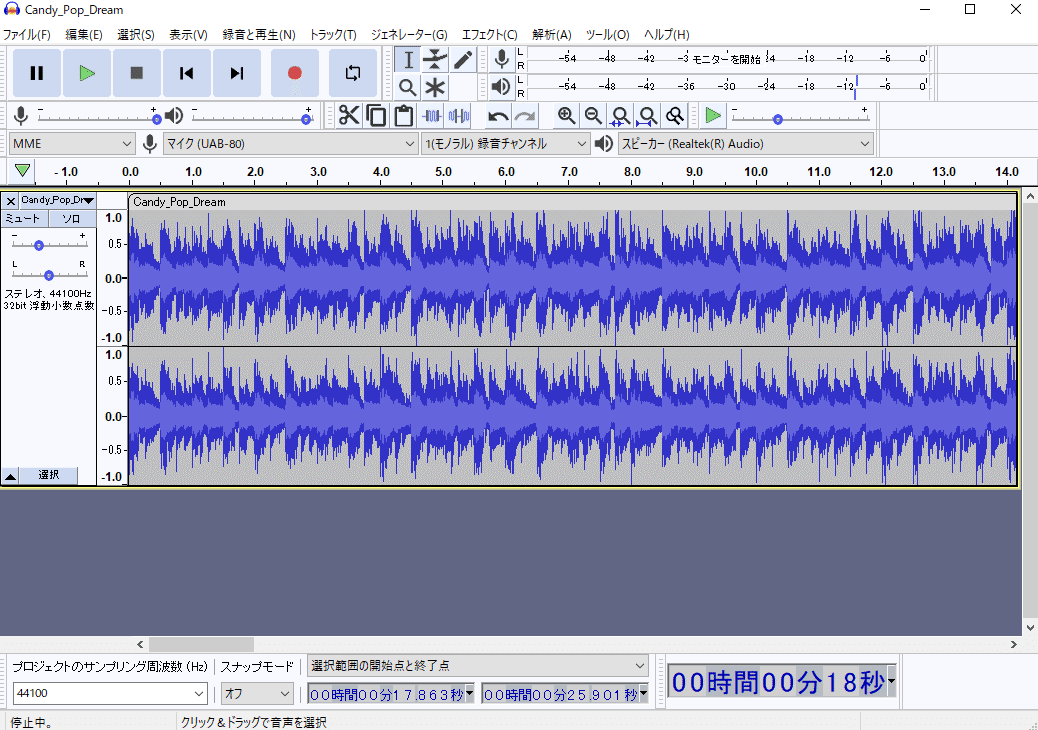Image resolution: width=1038 pixels, height=730 pixels.
Task: Open the 選択(S) menu
Action: [136, 34]
